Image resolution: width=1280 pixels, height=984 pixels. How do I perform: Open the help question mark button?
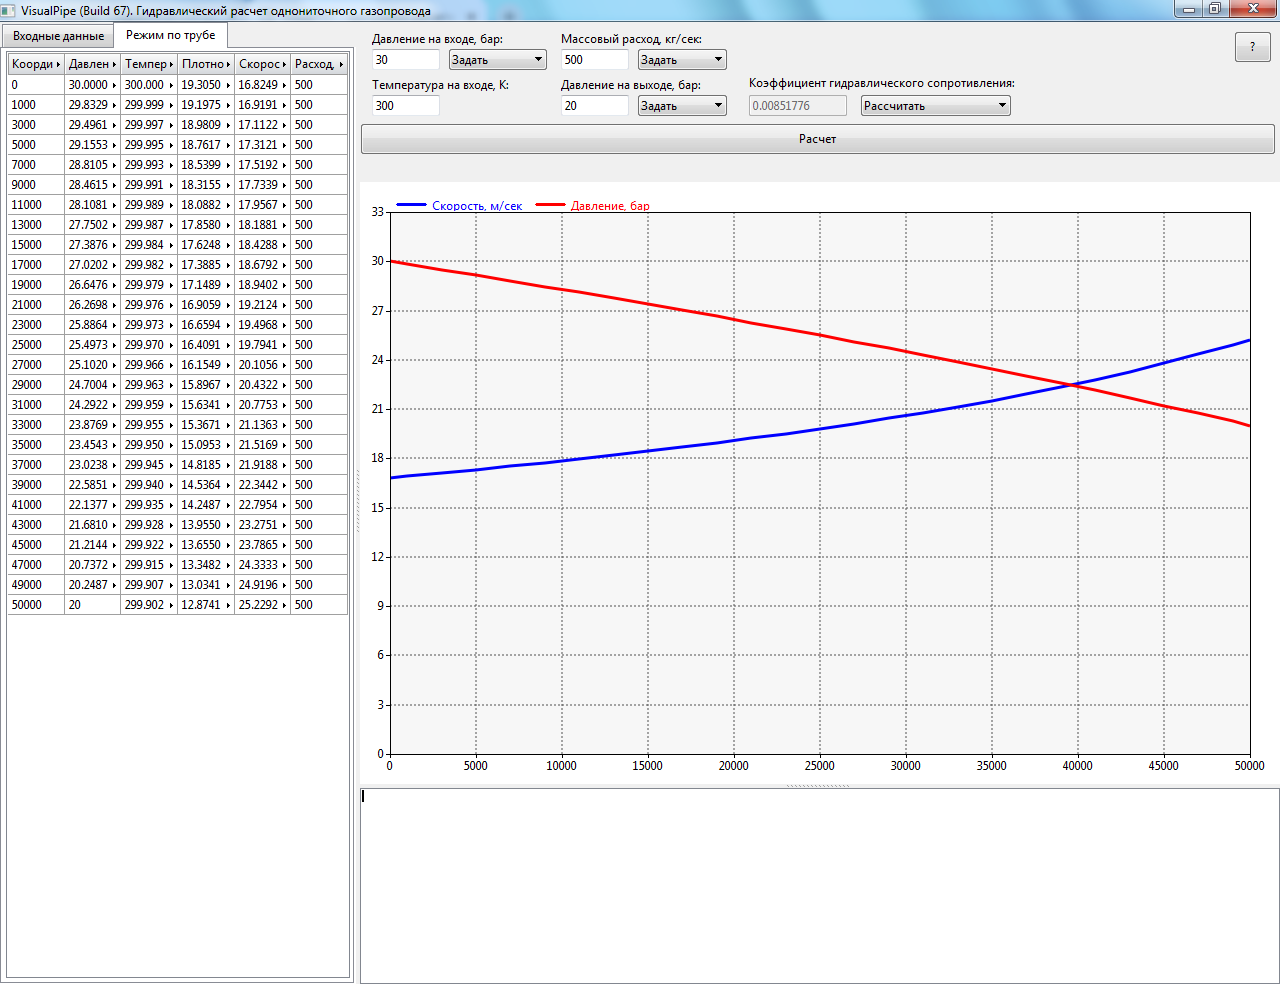(x=1252, y=47)
